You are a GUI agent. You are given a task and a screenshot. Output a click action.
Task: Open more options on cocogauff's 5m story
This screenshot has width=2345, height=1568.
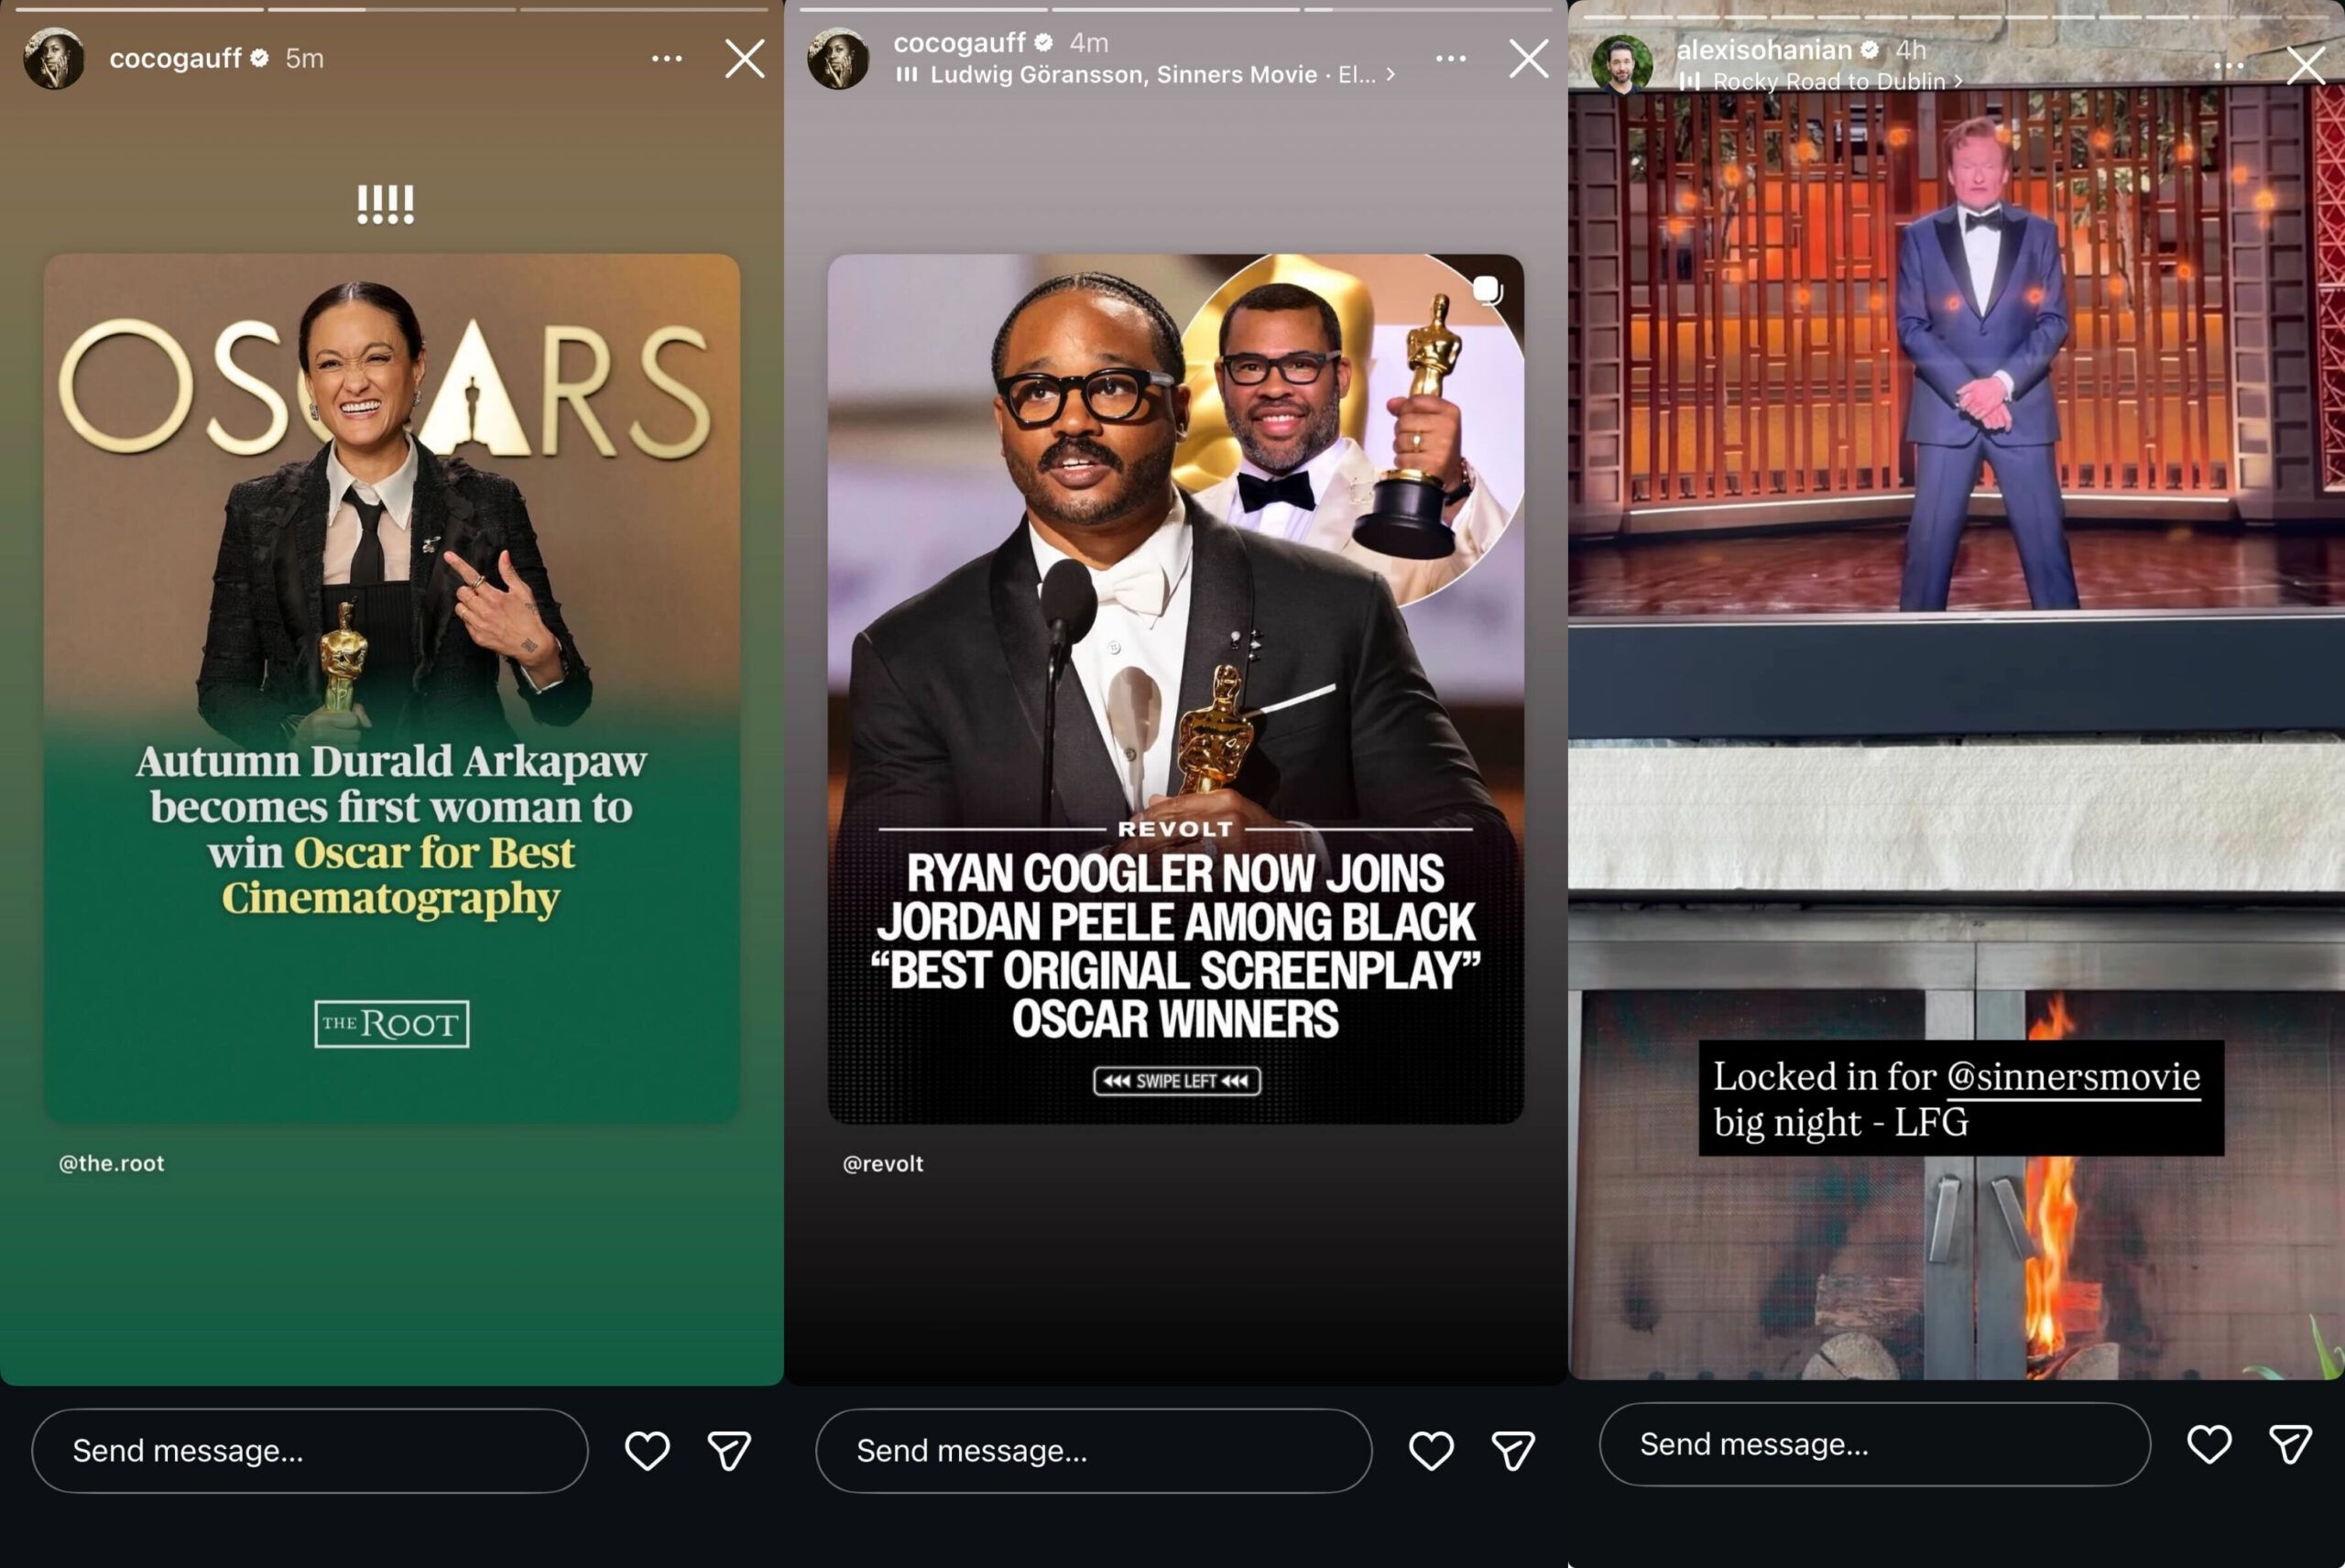point(667,59)
